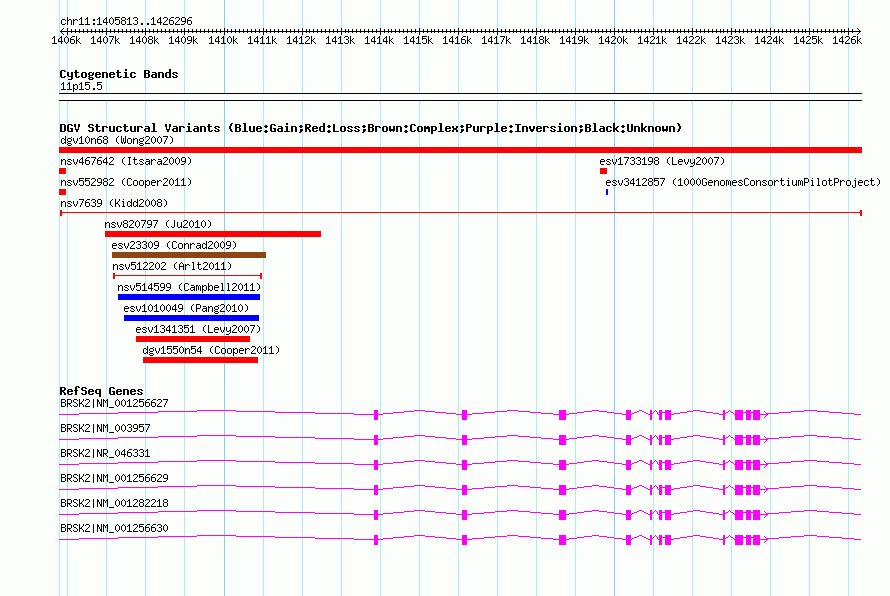Screen dimensions: 890x596
Task: Select the RefSeq Genes track title
Action: click(101, 391)
